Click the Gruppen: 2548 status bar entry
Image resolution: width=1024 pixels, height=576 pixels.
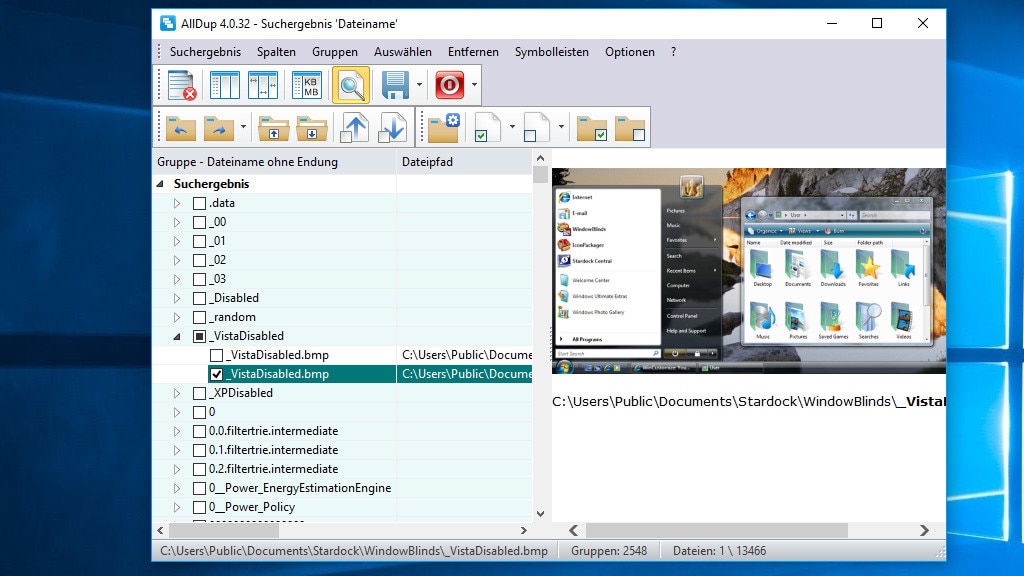tap(609, 551)
